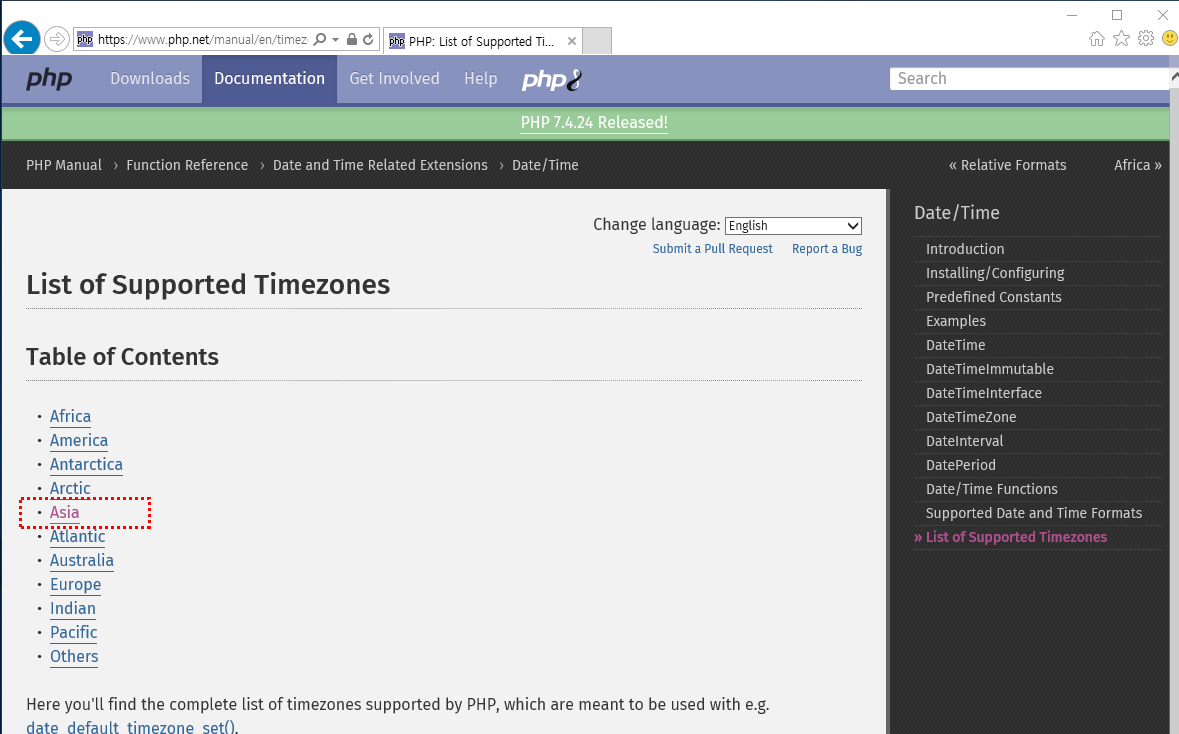
Task: Open America timezone list link
Action: 79,441
